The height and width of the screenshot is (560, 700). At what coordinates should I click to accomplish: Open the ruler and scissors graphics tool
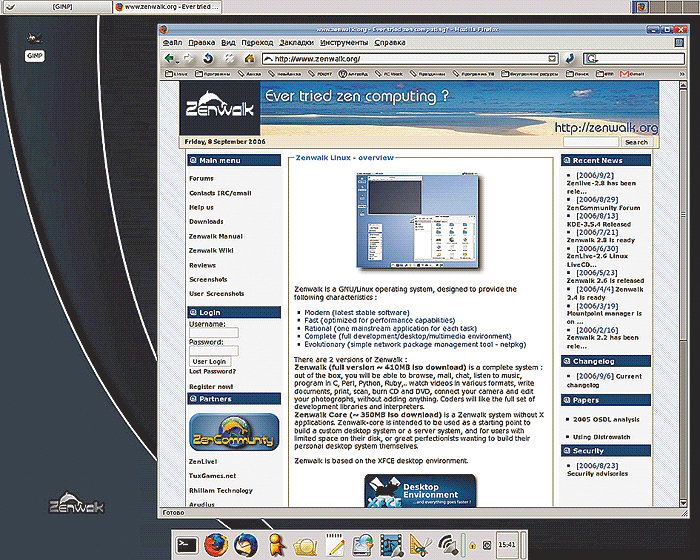(421, 545)
